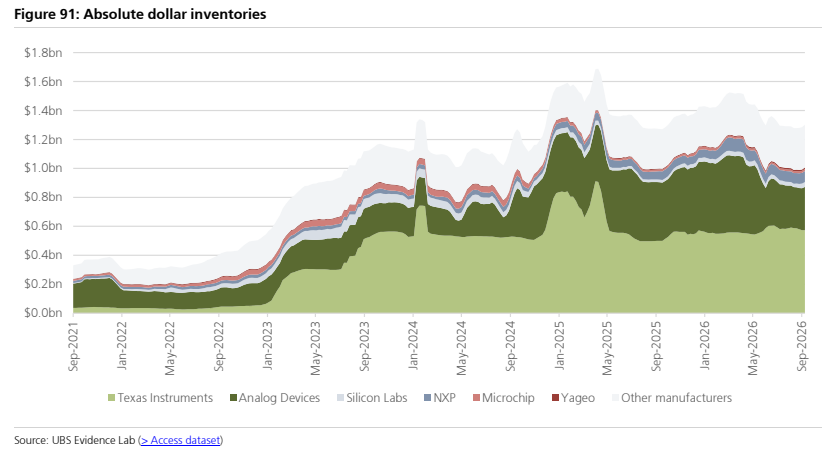The image size is (836, 460).
Task: Click the Other manufacturers legend swatch
Action: click(x=616, y=398)
